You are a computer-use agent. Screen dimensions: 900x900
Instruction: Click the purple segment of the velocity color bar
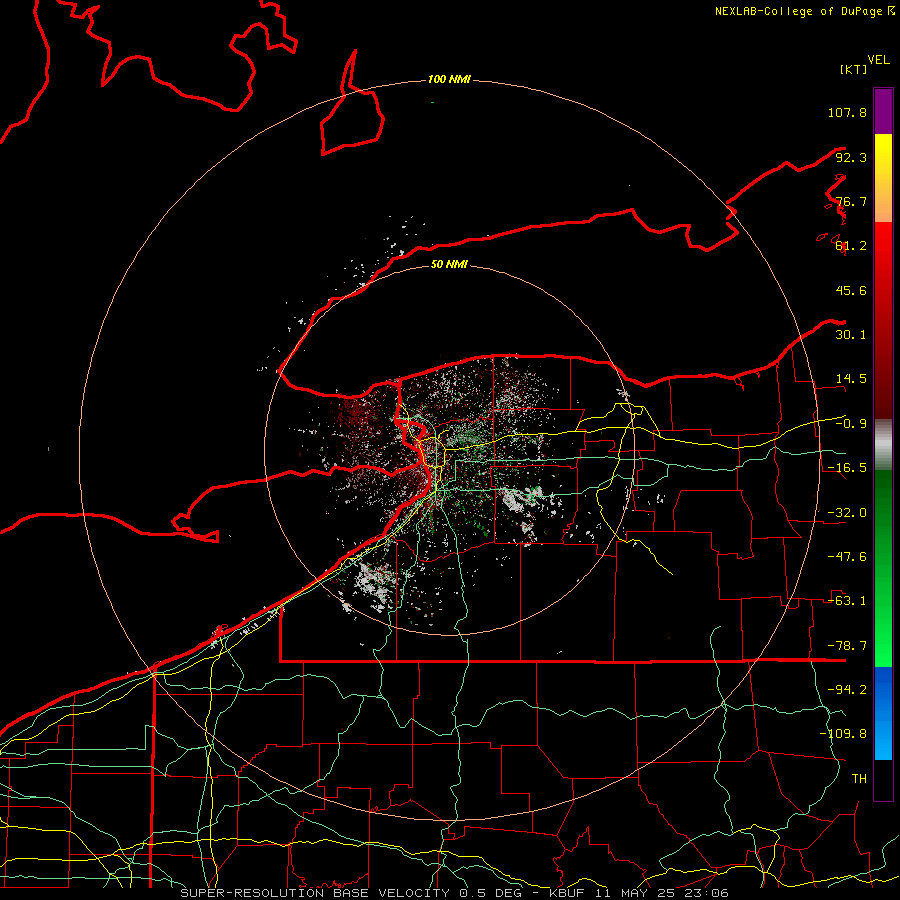[x=883, y=111]
